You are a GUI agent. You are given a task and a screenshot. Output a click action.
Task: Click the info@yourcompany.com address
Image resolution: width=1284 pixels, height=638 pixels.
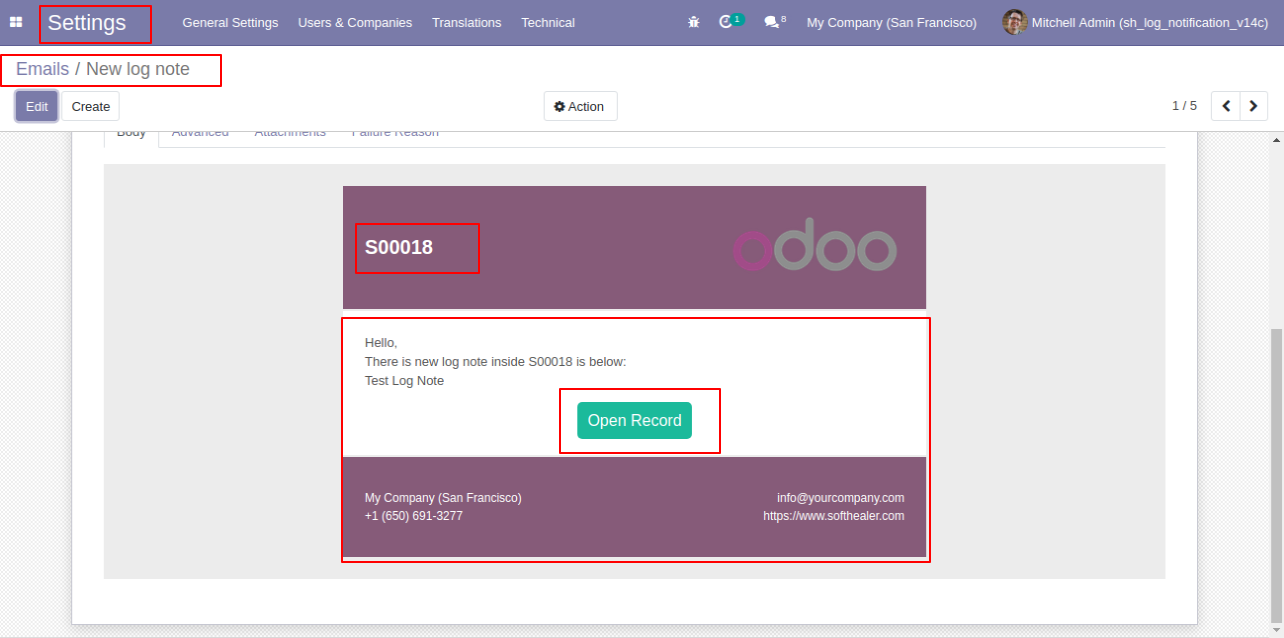pyautogui.click(x=840, y=498)
